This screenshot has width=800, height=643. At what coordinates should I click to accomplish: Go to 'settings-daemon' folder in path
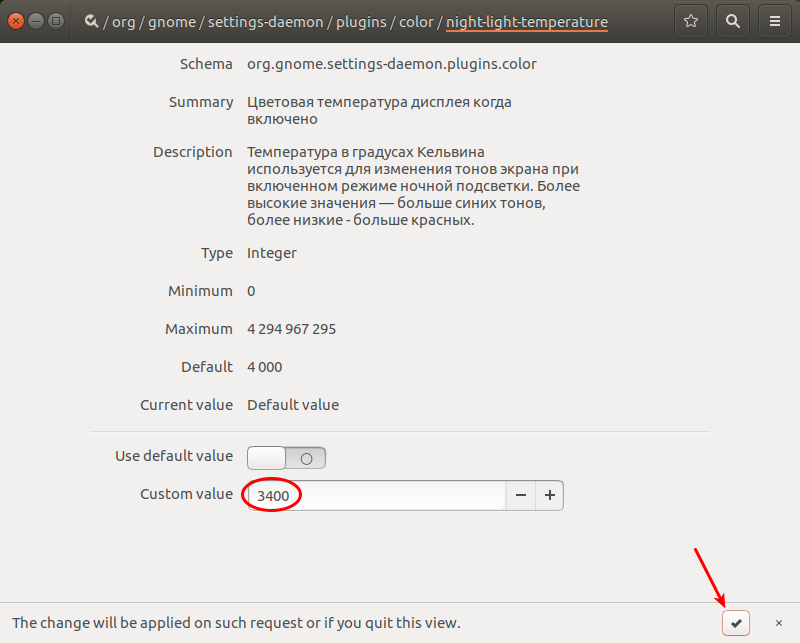[x=265, y=22]
